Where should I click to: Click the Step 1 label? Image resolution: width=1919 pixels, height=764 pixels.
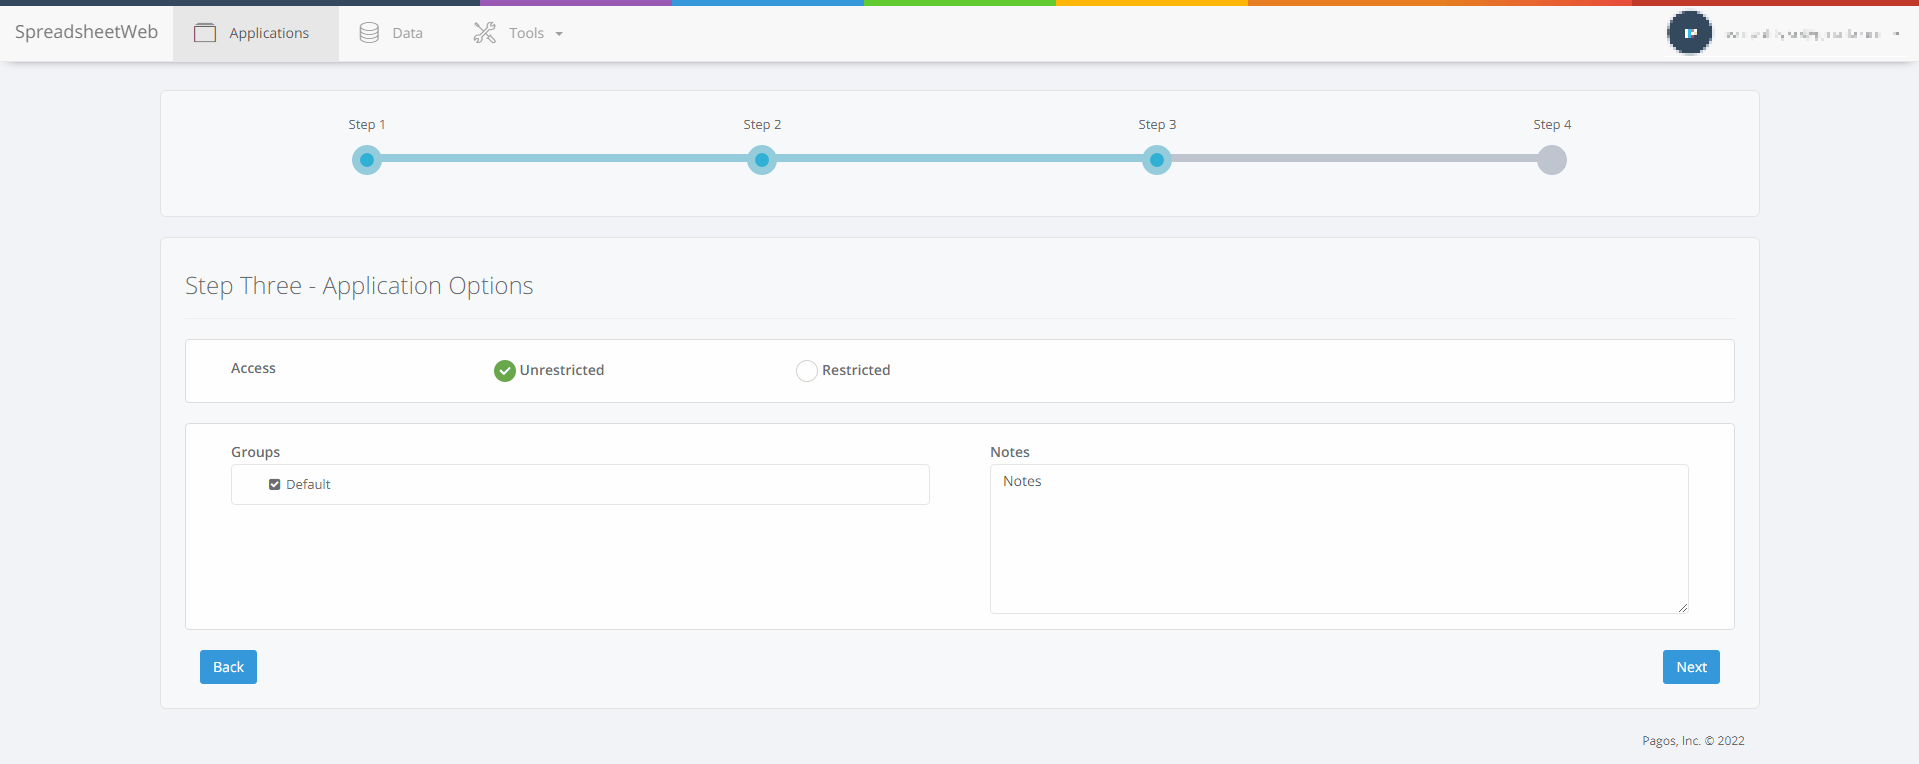click(x=367, y=125)
